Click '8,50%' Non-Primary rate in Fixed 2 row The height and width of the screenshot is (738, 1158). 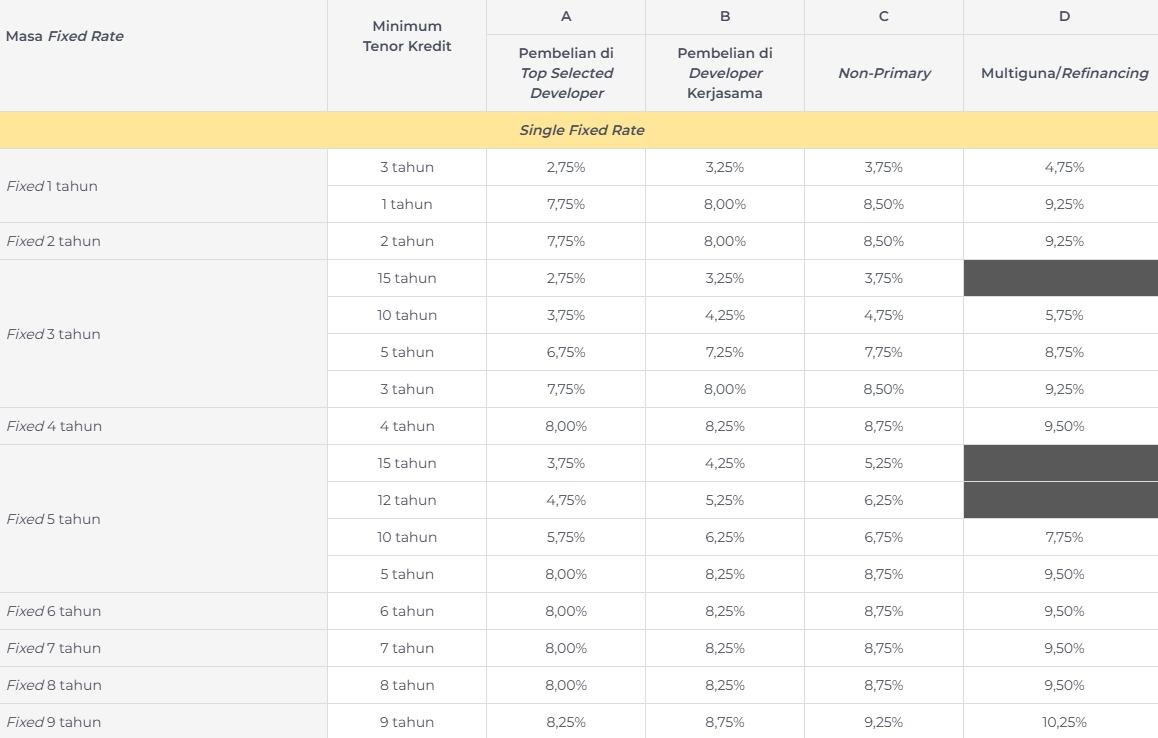pos(883,242)
